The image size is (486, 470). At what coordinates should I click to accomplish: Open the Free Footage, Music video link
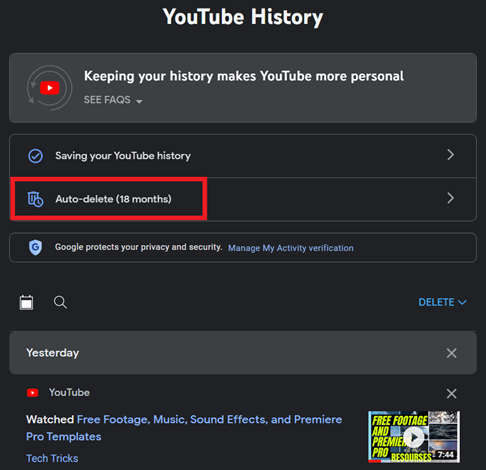pyautogui.click(x=184, y=428)
